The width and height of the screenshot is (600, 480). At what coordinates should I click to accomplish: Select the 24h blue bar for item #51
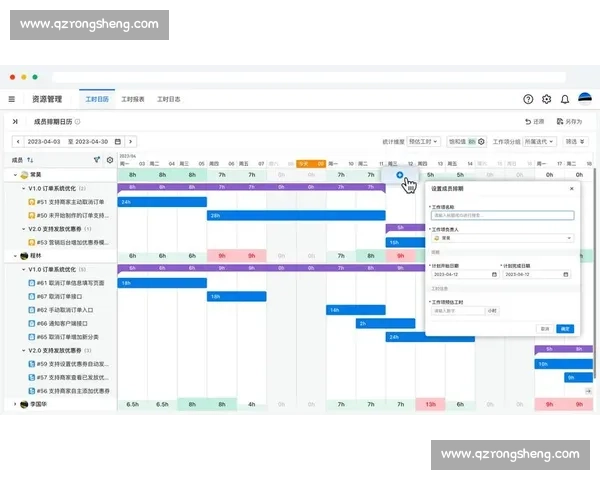[162, 202]
